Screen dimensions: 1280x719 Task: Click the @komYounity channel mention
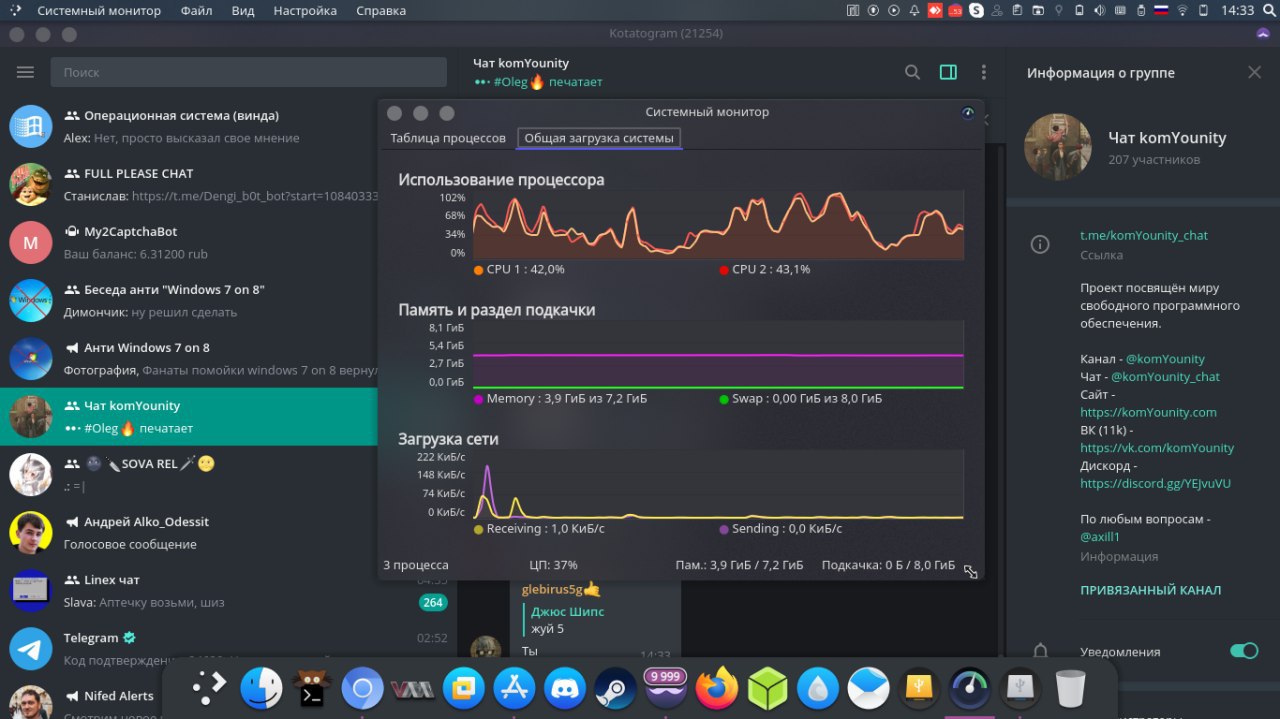1165,359
